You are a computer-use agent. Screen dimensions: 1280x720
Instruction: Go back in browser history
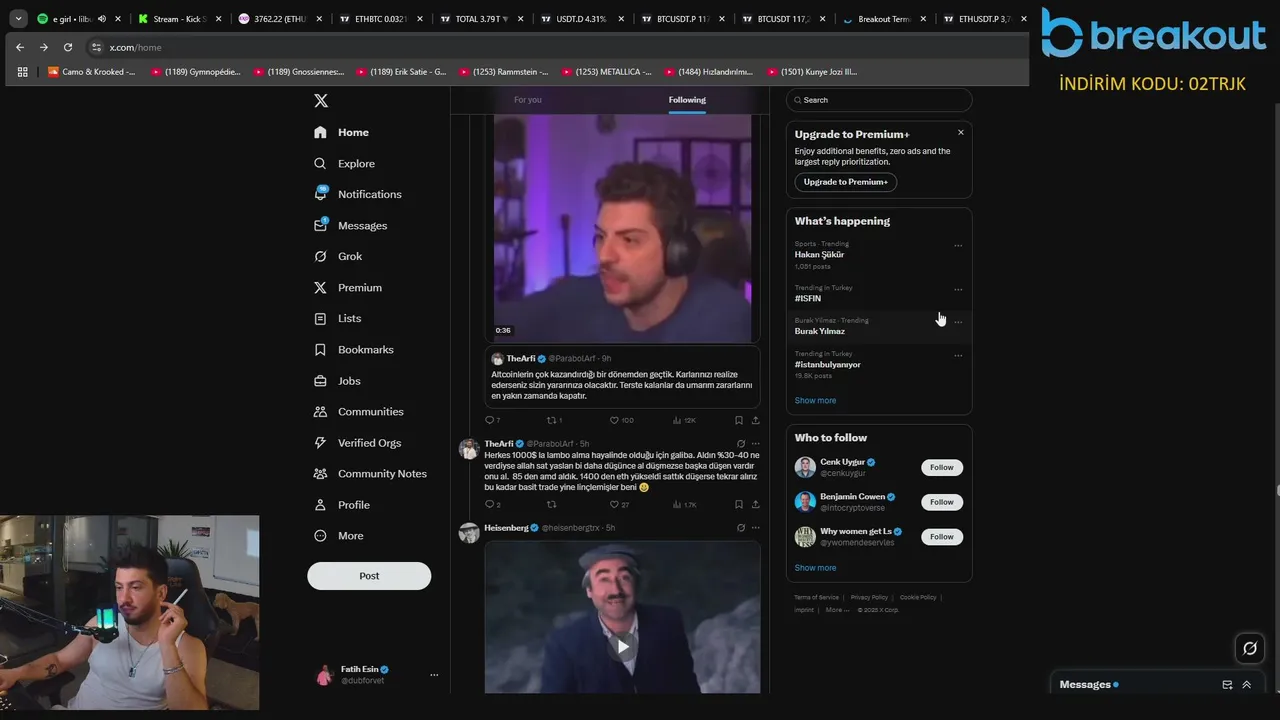click(19, 47)
